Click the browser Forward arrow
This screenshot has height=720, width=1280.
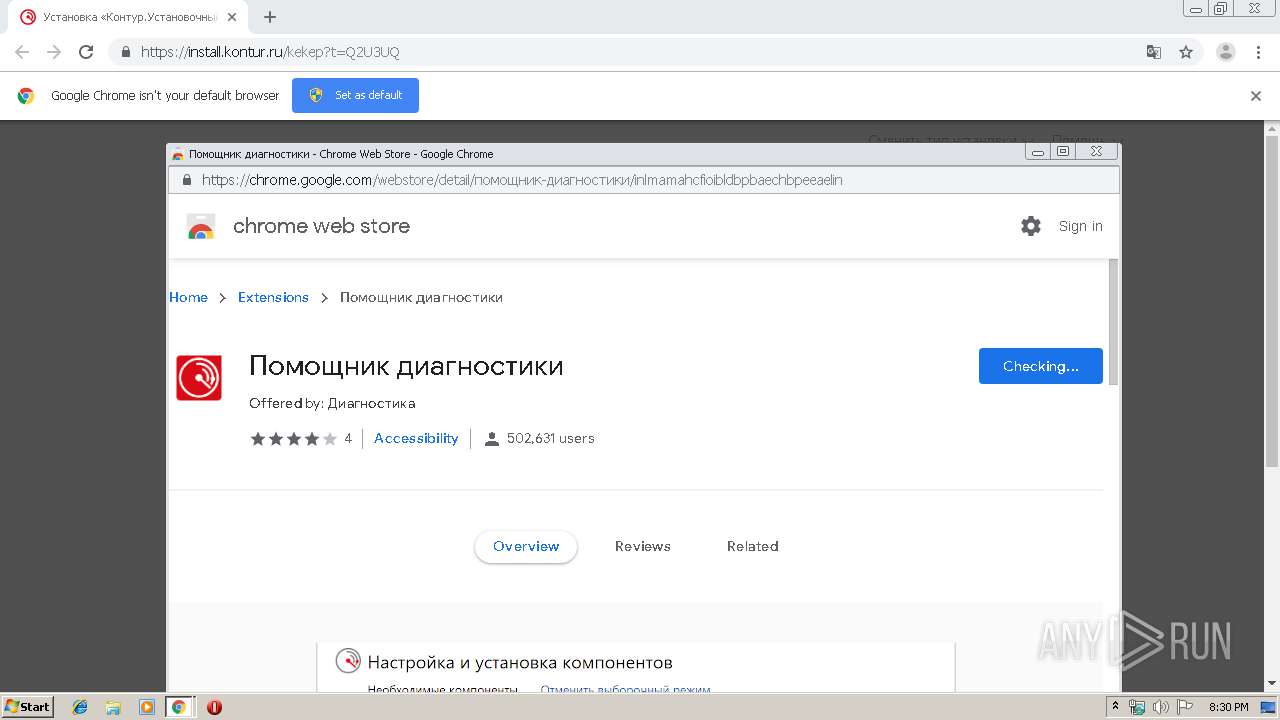(54, 52)
